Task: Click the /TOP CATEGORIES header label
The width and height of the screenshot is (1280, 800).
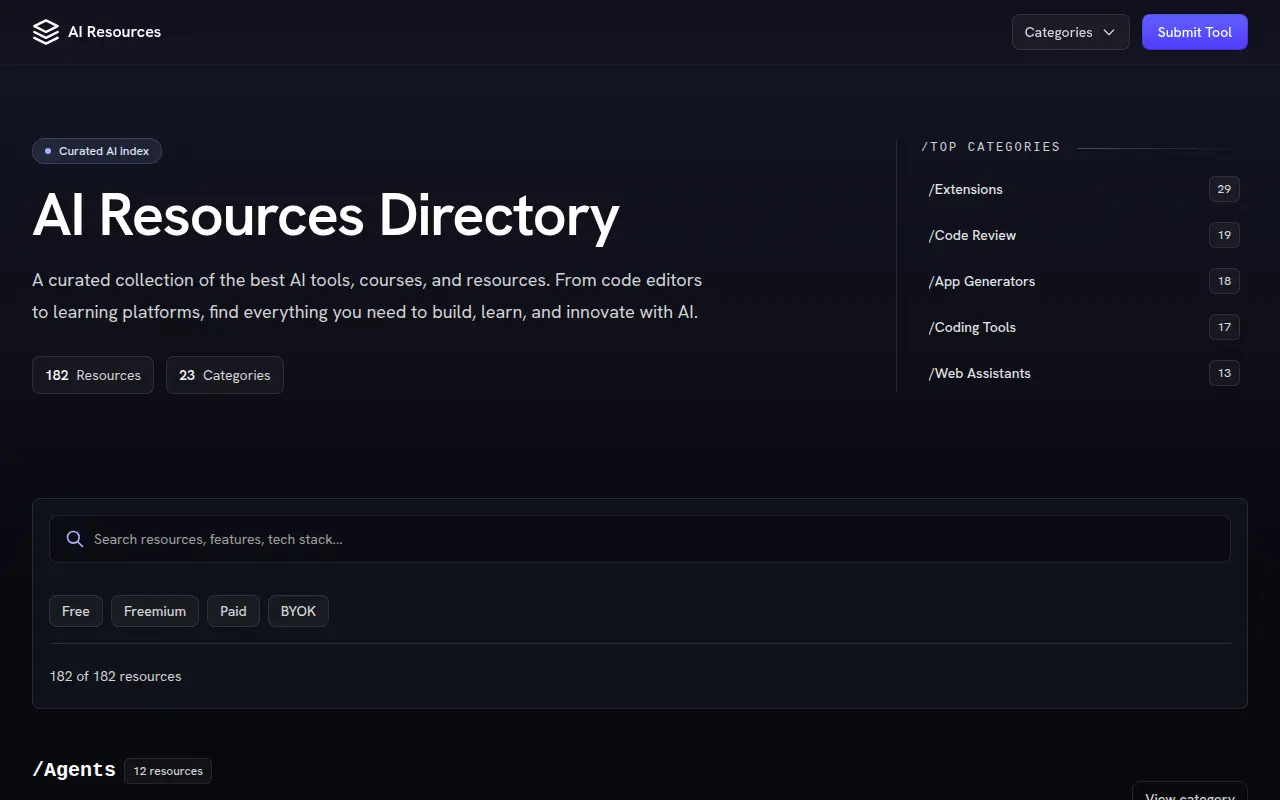Action: point(991,147)
